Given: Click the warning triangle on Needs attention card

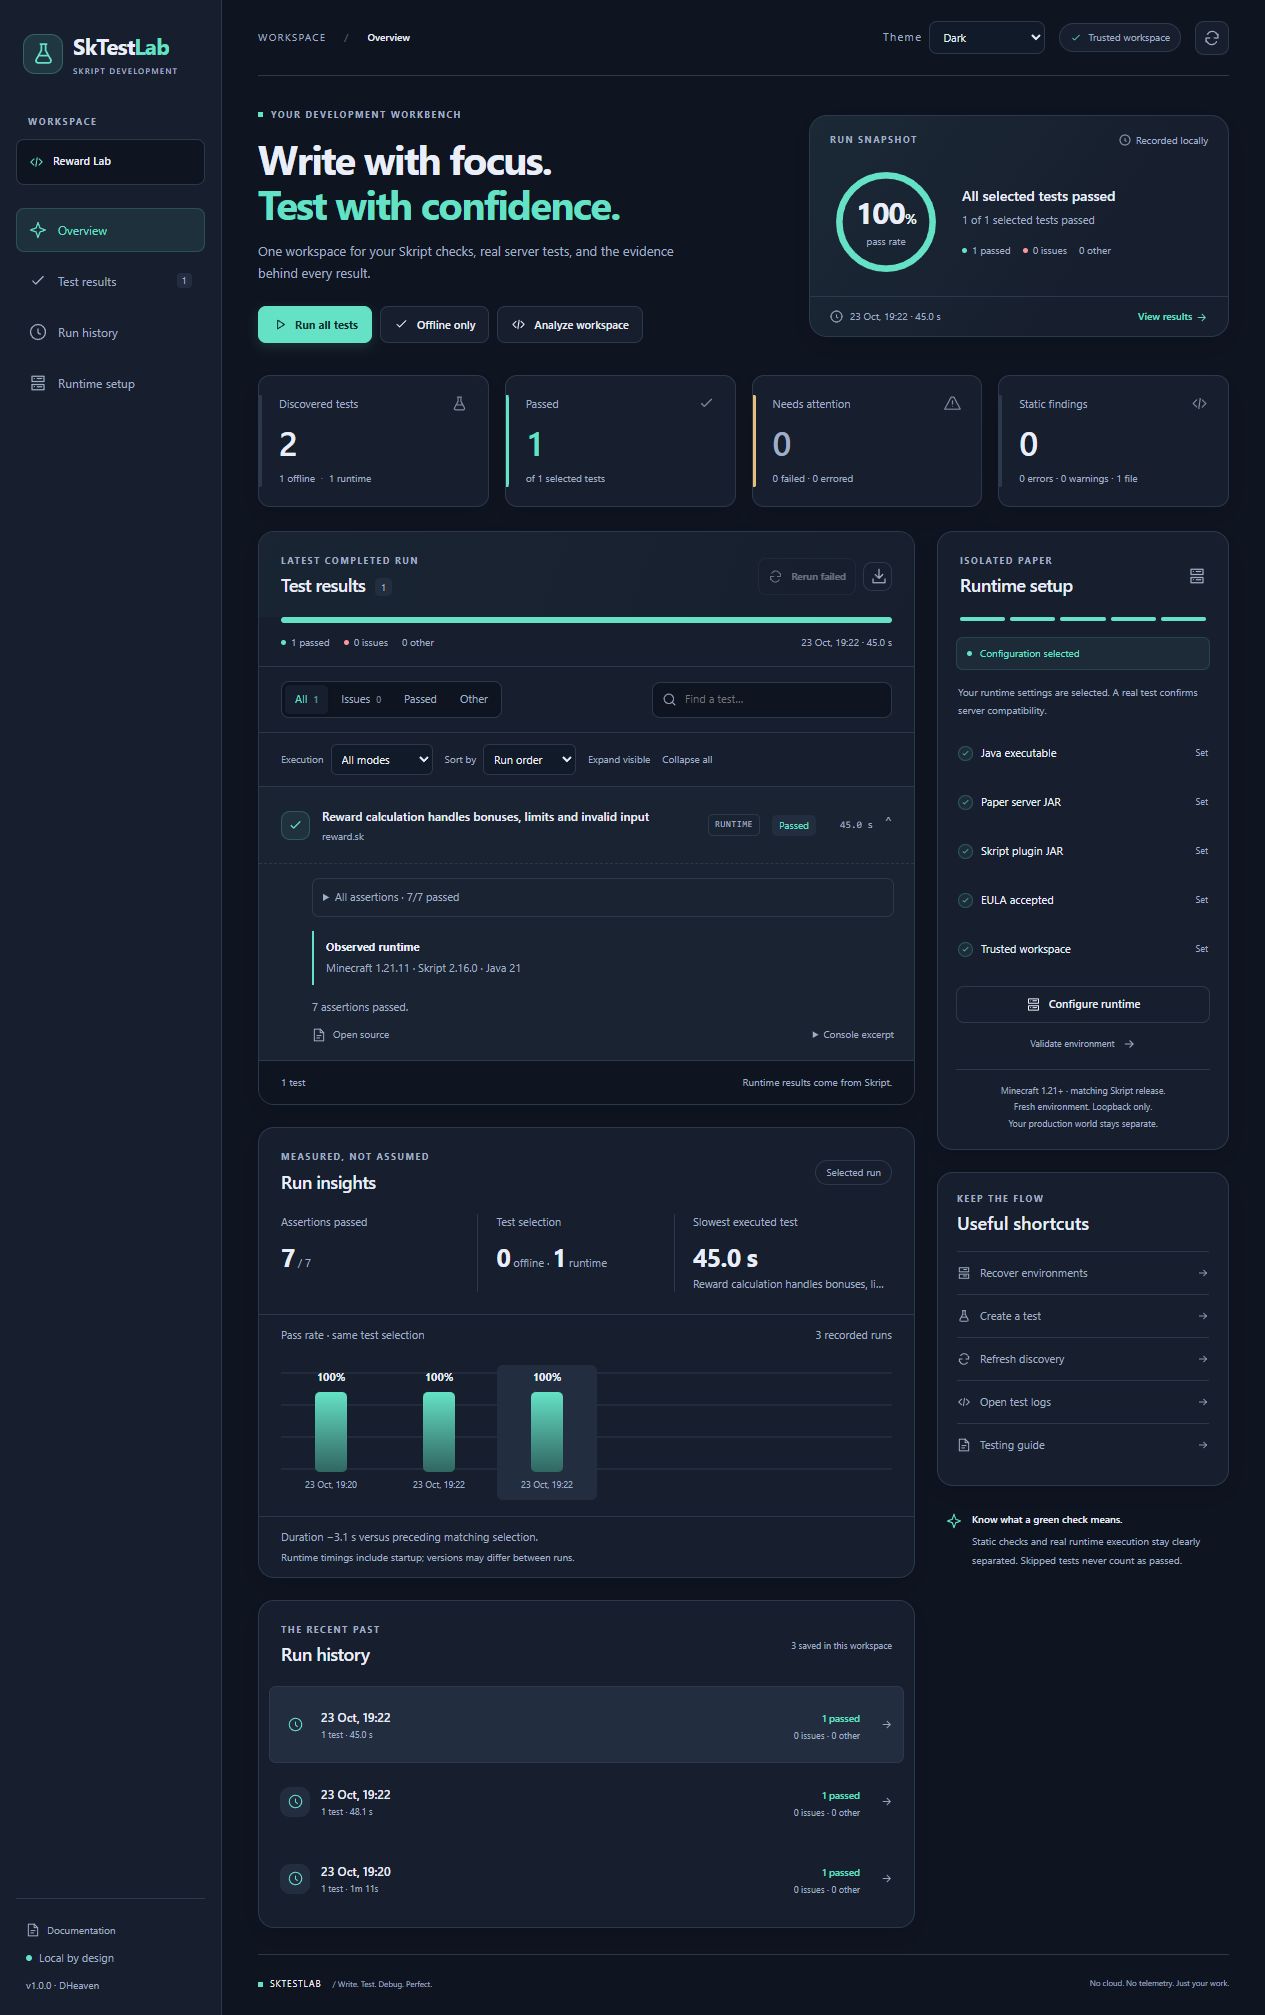Looking at the screenshot, I should pyautogui.click(x=952, y=403).
